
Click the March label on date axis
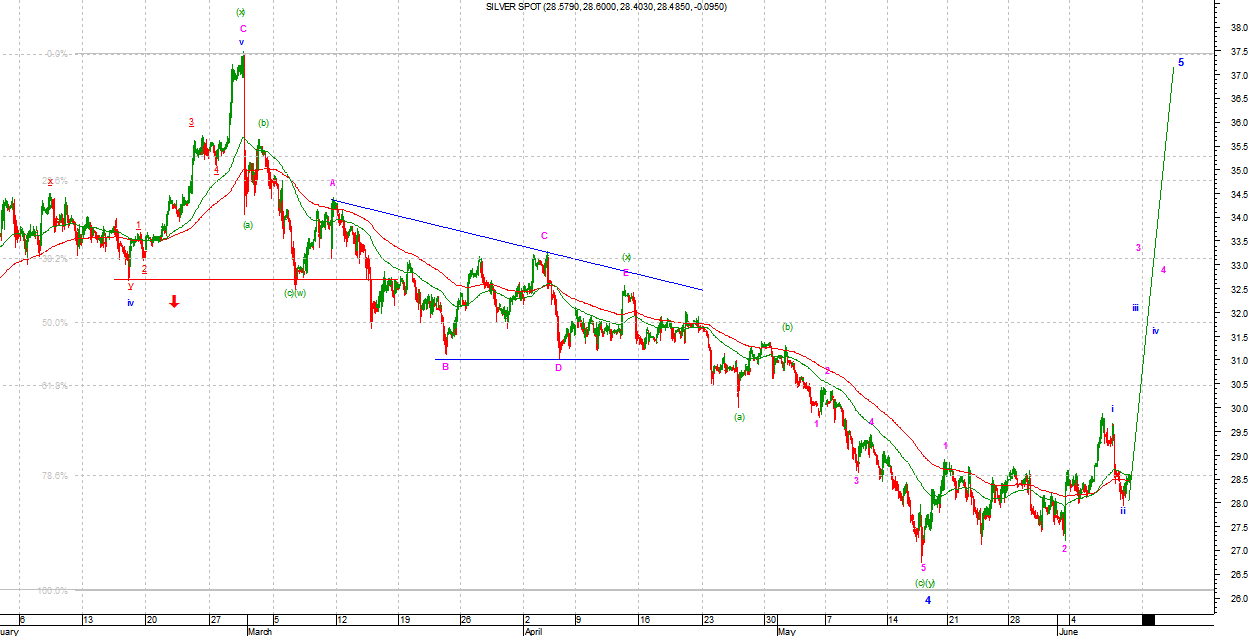(x=259, y=631)
